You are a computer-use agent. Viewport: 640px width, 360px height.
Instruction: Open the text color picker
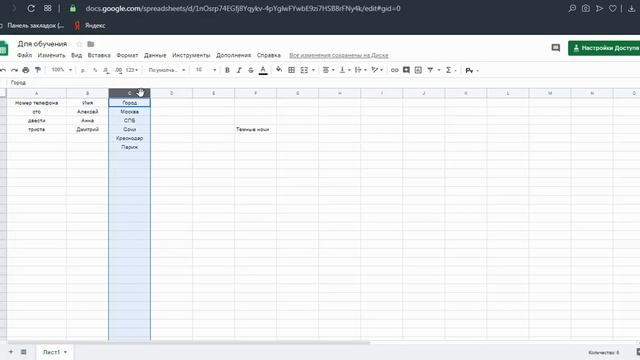pos(263,70)
